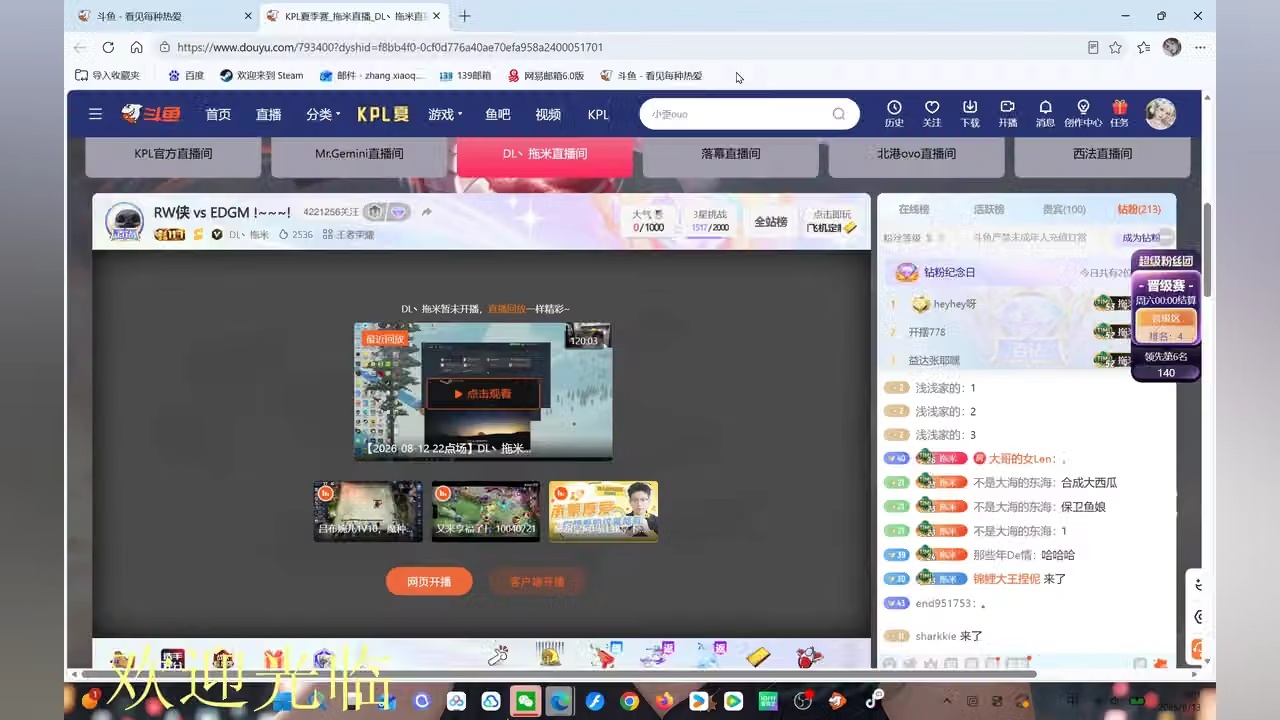Open the 活跃榜 ranking tab
Viewport: 1280px width, 720px height.
989,209
